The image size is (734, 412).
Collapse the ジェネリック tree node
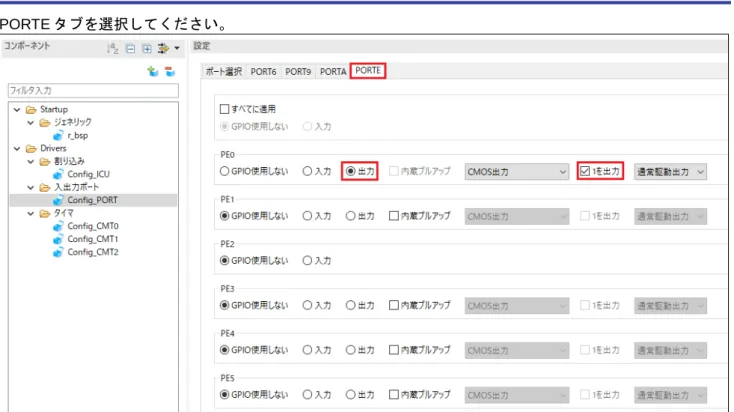(x=30, y=123)
